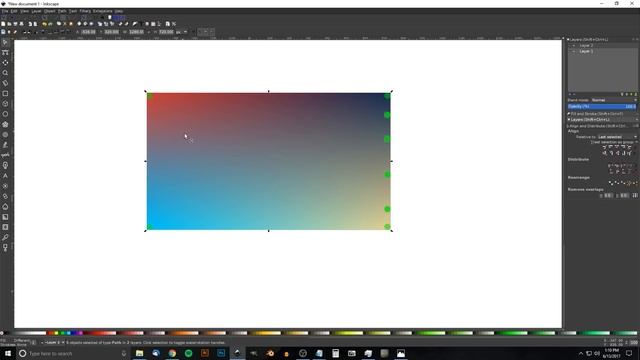The width and height of the screenshot is (640, 360).
Task: Click the X position field
Action: (88, 32)
